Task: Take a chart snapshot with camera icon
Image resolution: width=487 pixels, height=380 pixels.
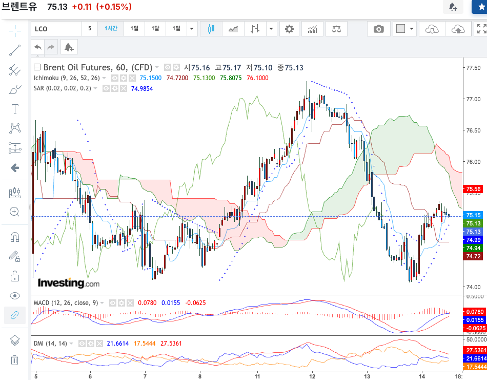Action: [x=378, y=29]
